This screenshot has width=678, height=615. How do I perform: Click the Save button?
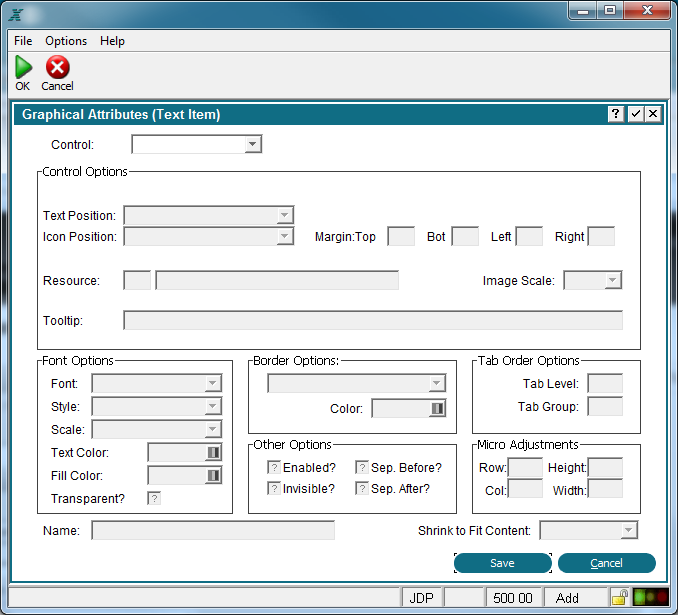(502, 563)
